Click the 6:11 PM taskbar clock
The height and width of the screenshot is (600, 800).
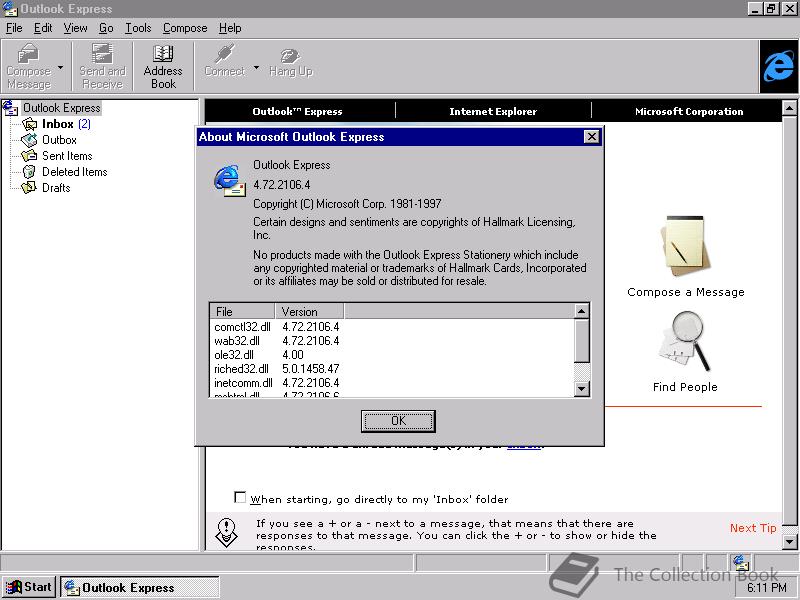point(767,588)
